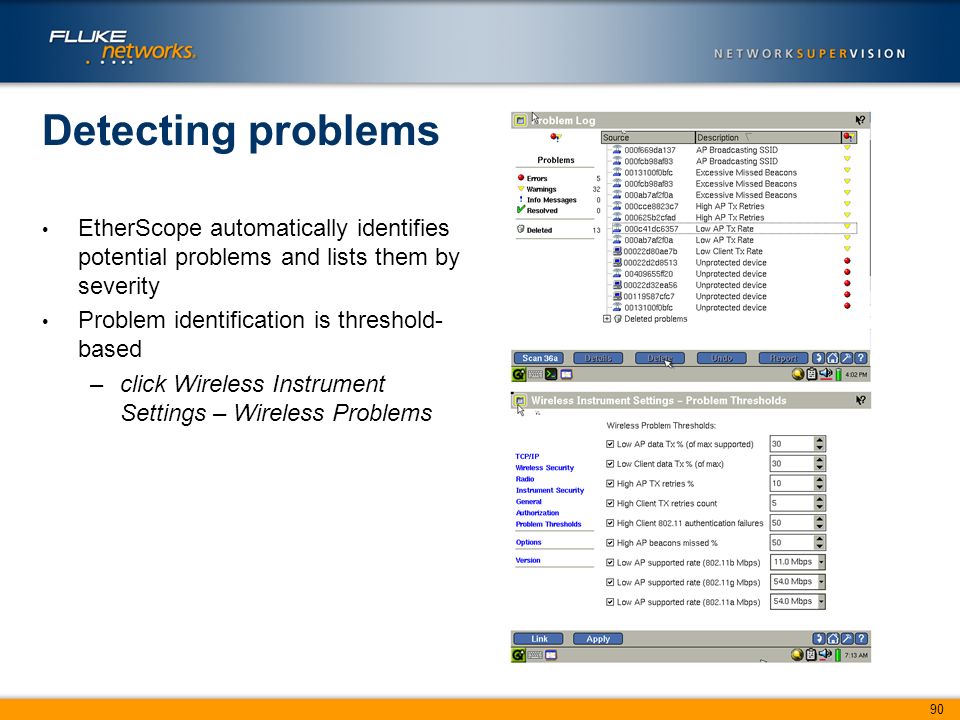Viewport: 960px width, 720px height.
Task: Click the question mark icon in Problem Log toolbar
Action: click(861, 358)
